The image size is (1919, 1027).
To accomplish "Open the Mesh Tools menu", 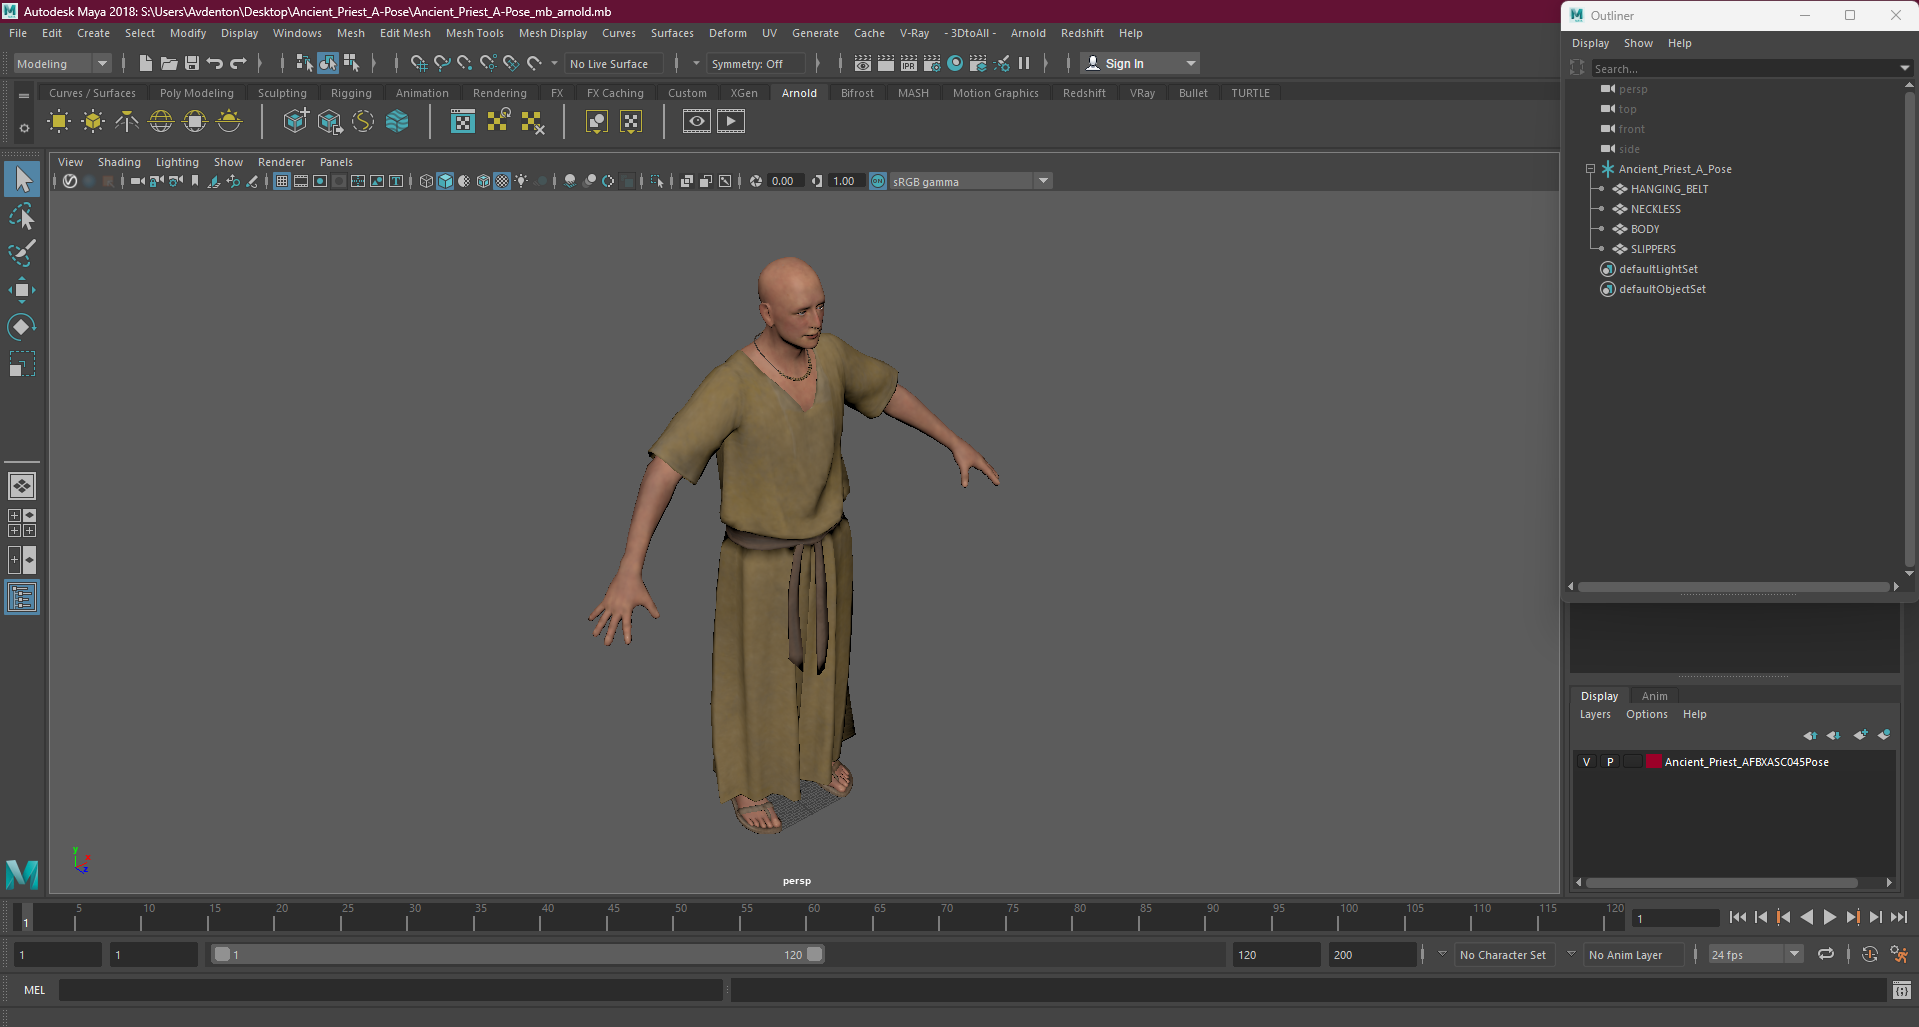I will [474, 33].
